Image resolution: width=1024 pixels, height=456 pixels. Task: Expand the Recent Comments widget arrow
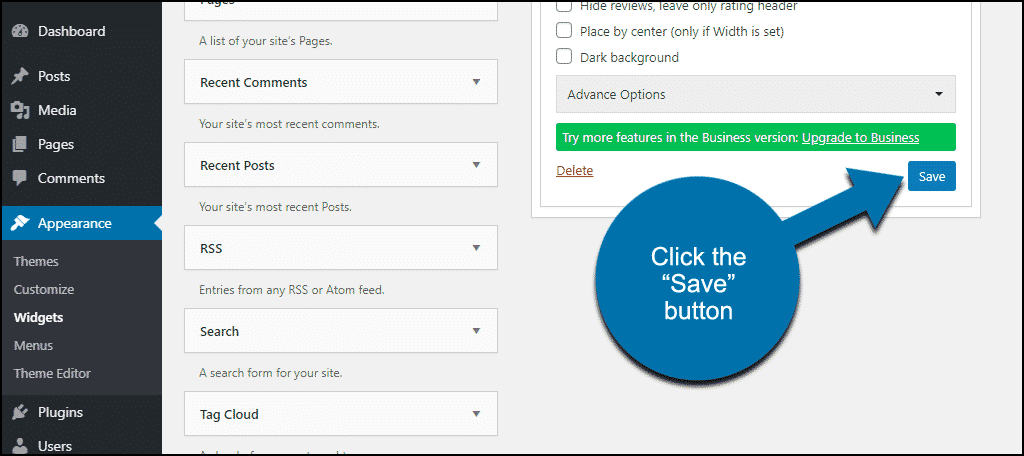pos(476,82)
